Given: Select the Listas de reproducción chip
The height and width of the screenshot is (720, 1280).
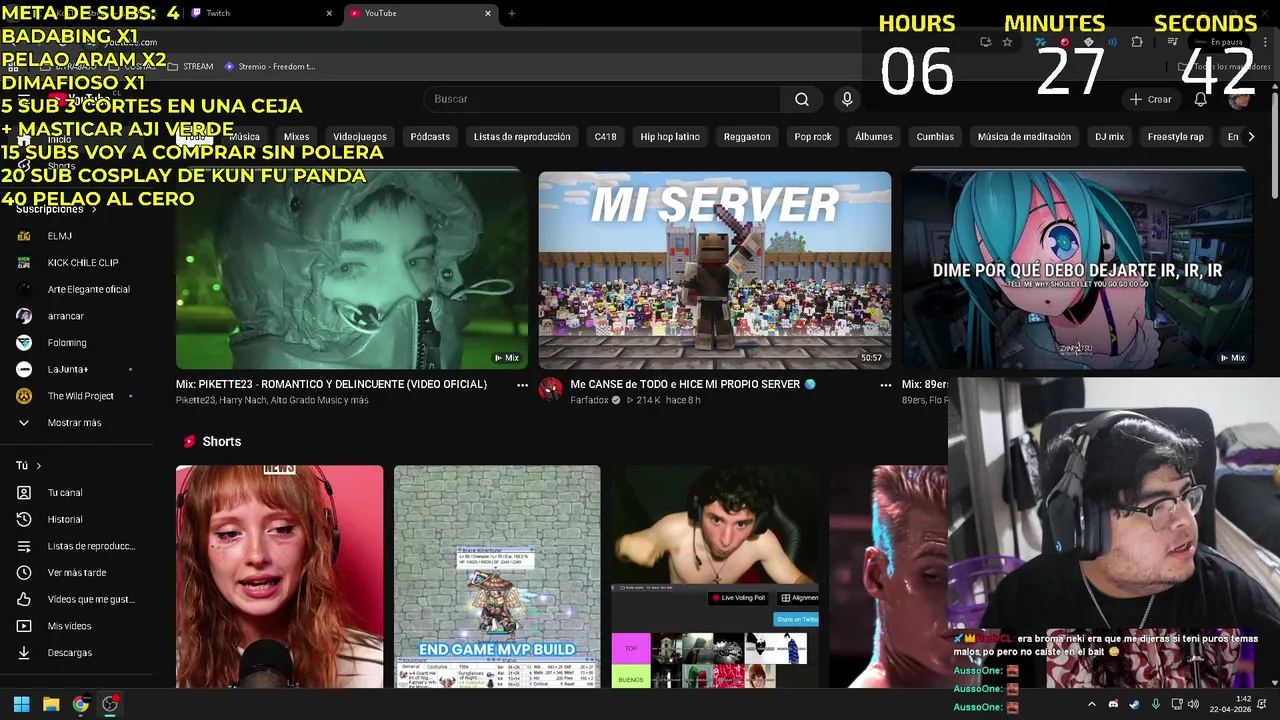Looking at the screenshot, I should [522, 136].
